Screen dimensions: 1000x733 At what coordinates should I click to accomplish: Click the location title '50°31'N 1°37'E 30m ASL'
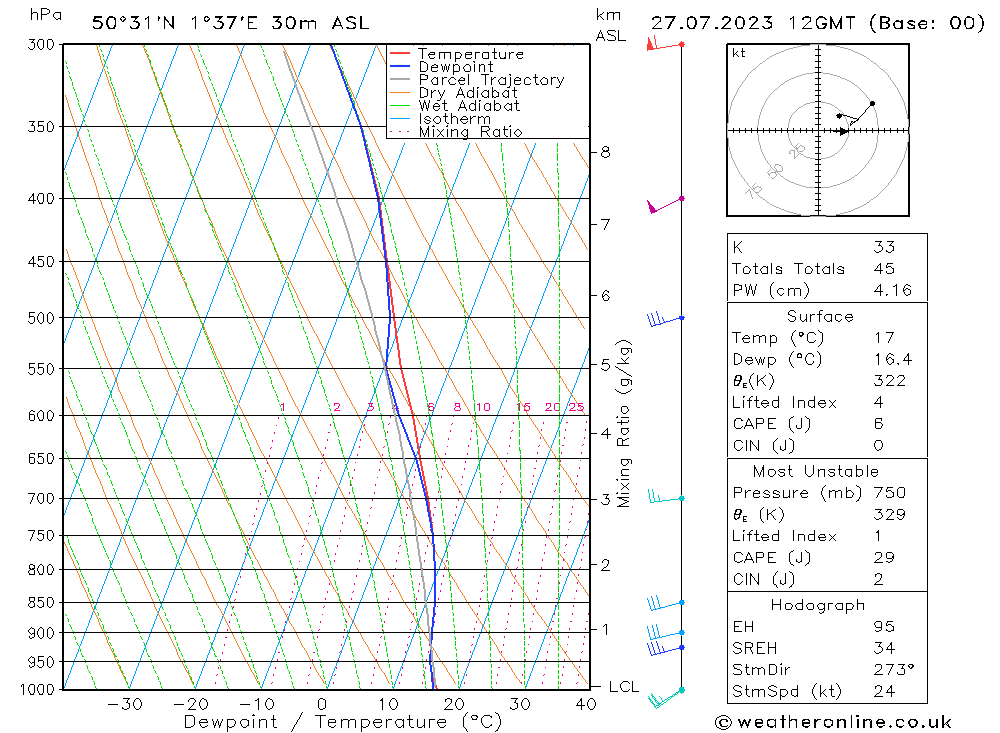(x=230, y=23)
